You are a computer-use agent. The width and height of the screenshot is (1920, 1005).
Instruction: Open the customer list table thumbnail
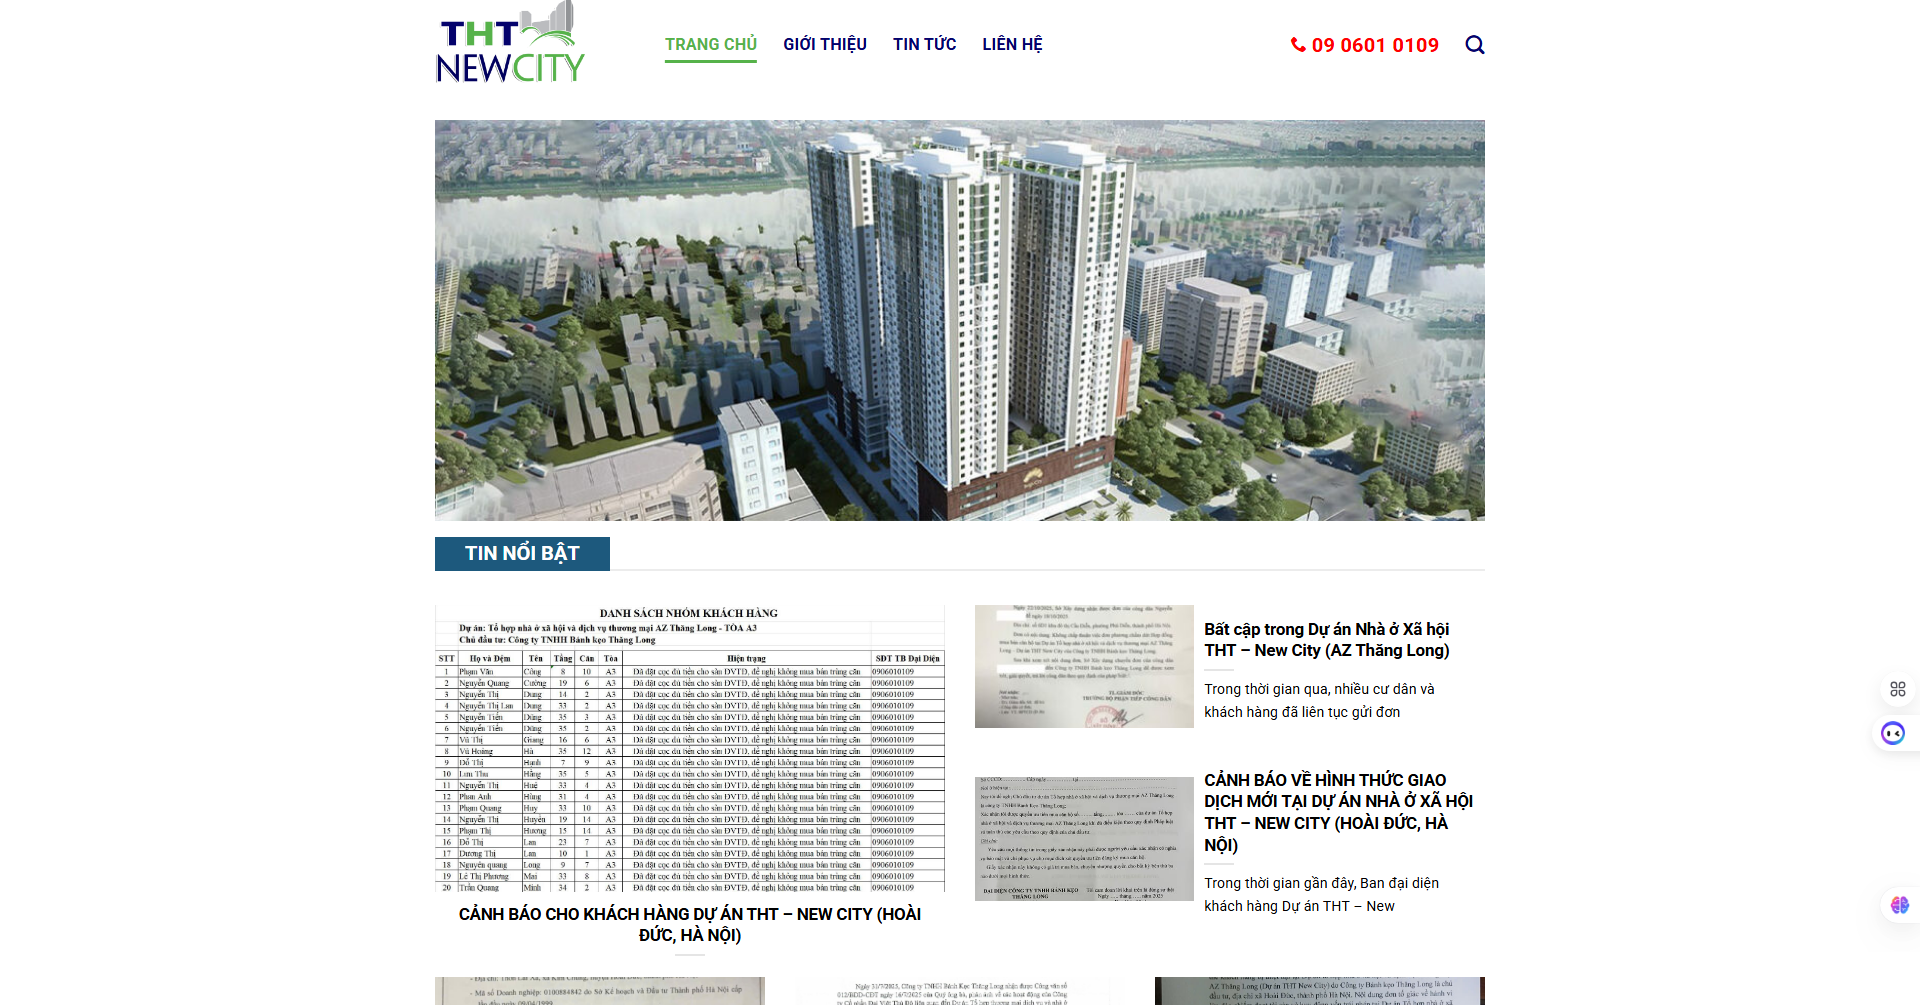(689, 748)
